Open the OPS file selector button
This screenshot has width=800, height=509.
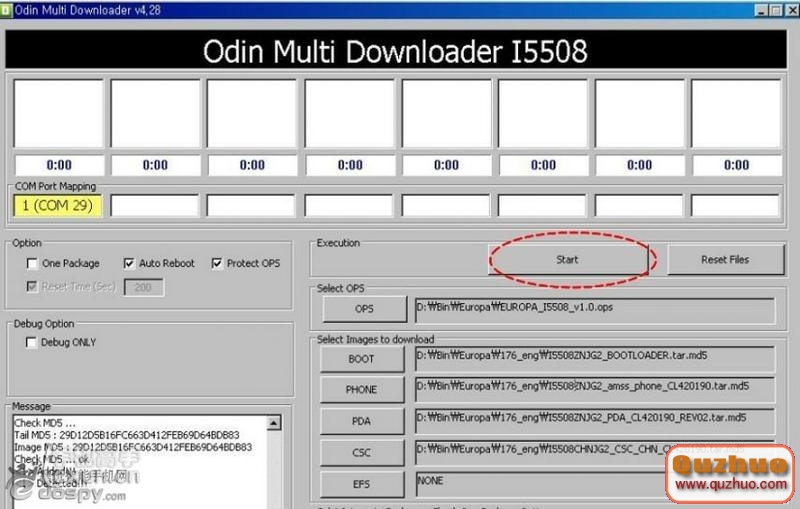[364, 309]
